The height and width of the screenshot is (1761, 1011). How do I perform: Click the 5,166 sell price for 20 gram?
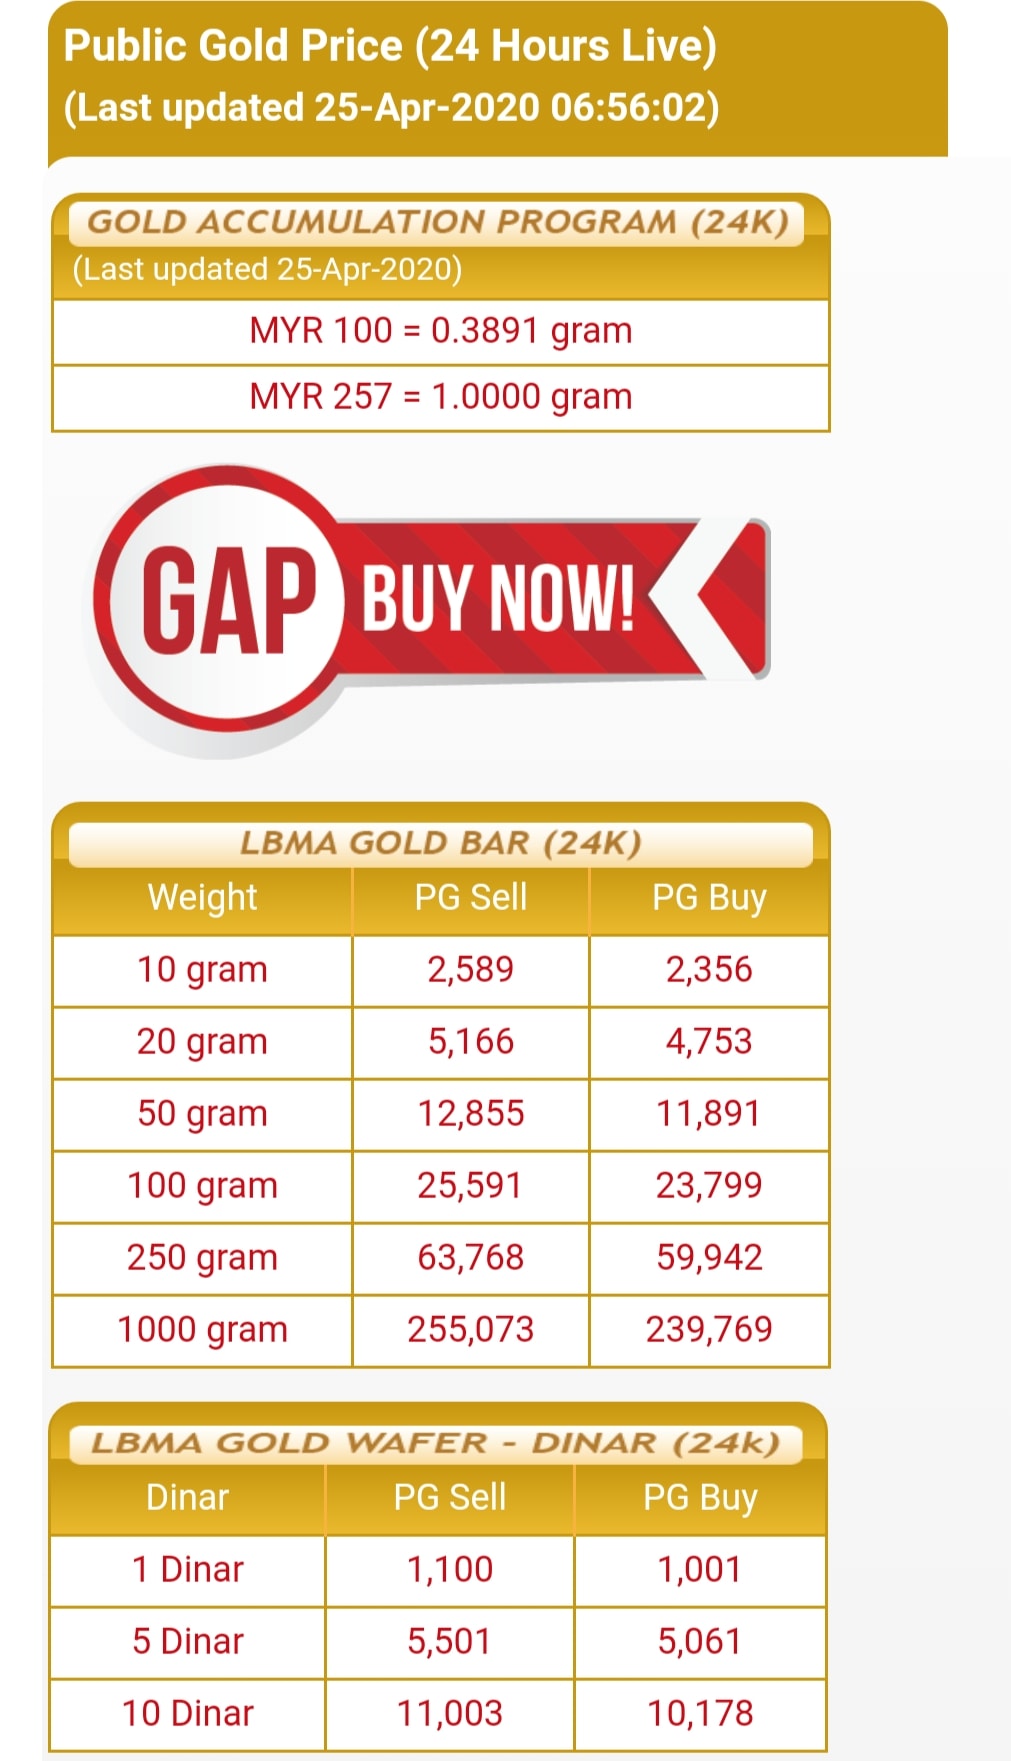click(471, 1042)
